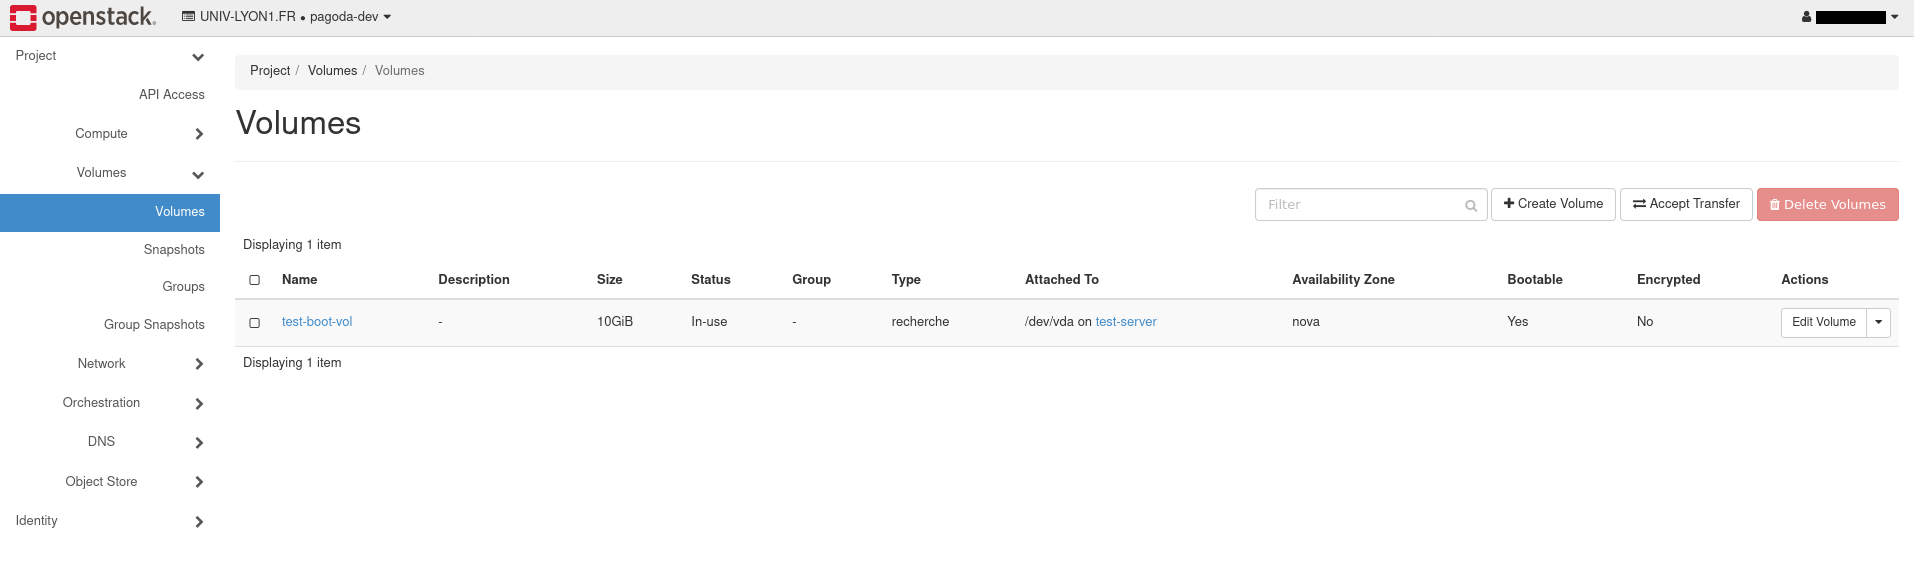This screenshot has height=567, width=1914.
Task: Open the test-server instance link
Action: [1126, 322]
